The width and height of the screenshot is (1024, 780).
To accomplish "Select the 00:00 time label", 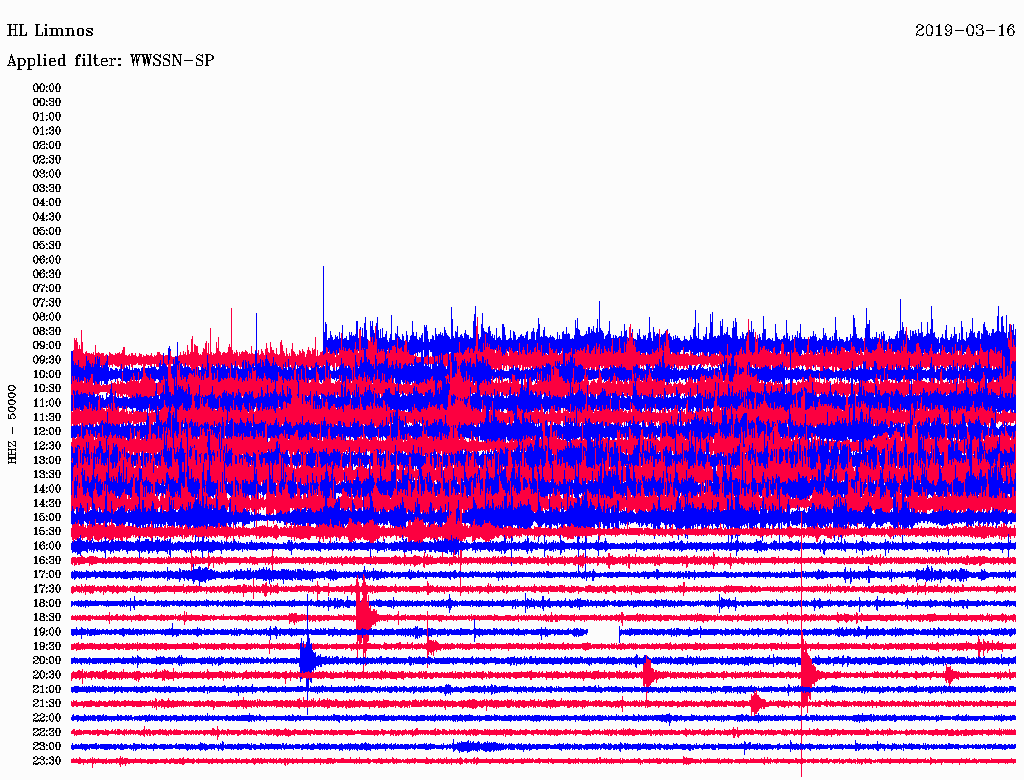I will click(47, 88).
